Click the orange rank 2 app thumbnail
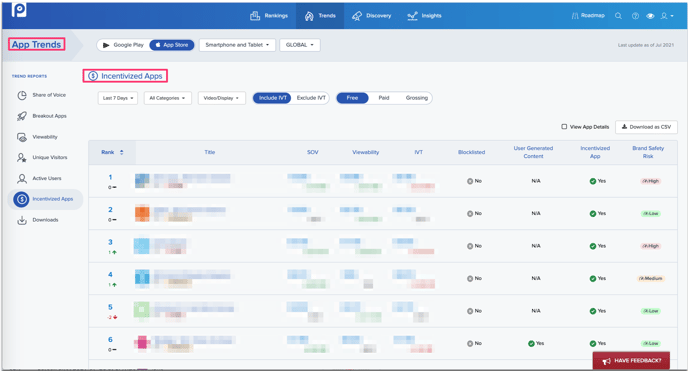Viewport: 688px width, 371px height. tap(142, 214)
